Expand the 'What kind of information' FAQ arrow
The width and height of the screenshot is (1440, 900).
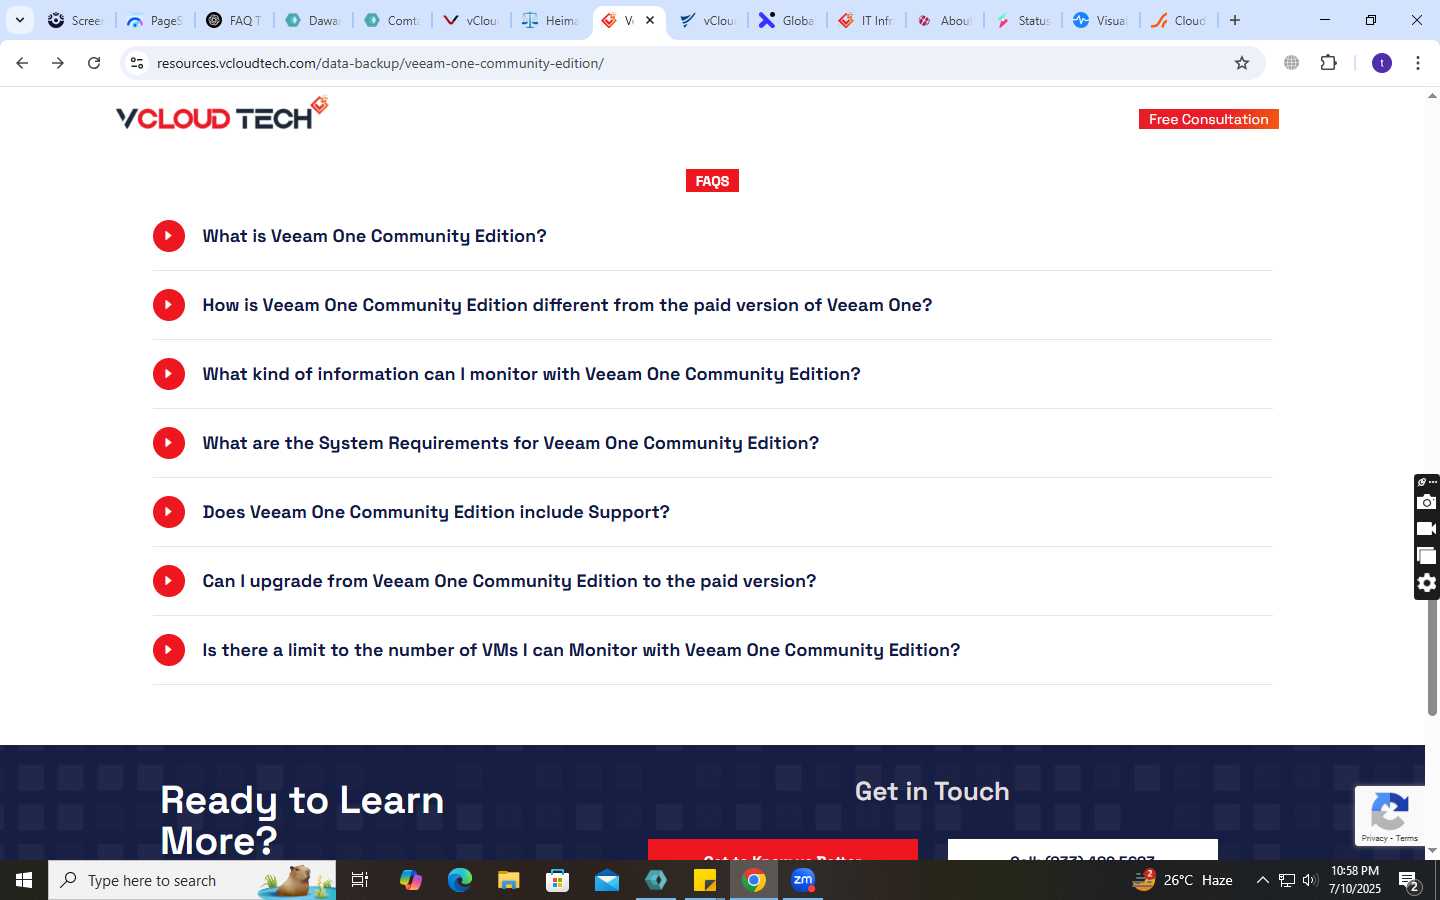click(169, 374)
